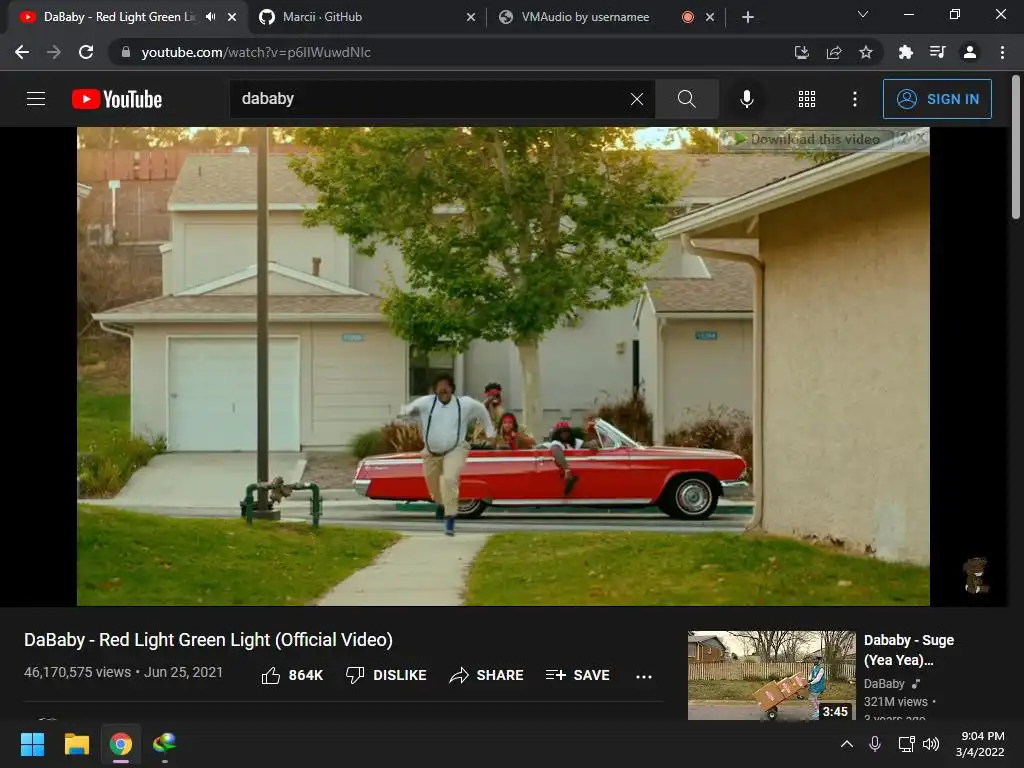Click the page vertical scrollbar
The image size is (1024, 768).
(x=1016, y=147)
